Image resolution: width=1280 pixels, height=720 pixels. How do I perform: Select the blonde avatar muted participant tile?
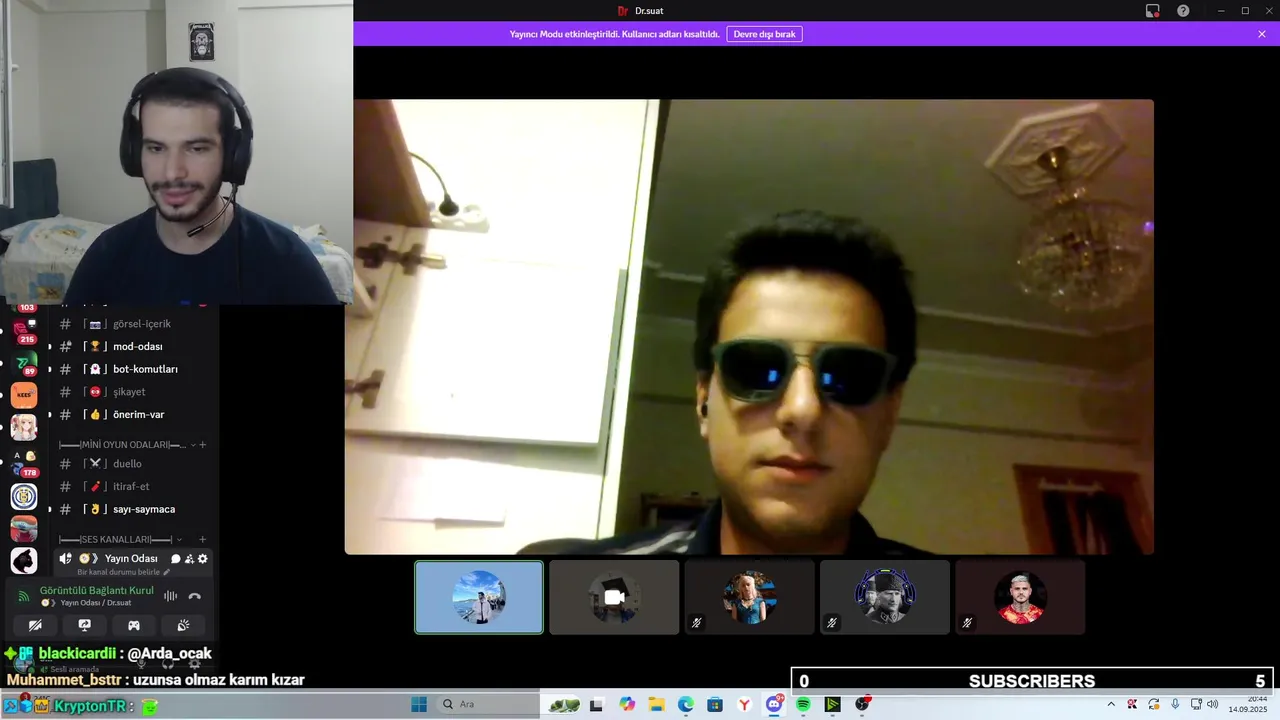tap(750, 597)
